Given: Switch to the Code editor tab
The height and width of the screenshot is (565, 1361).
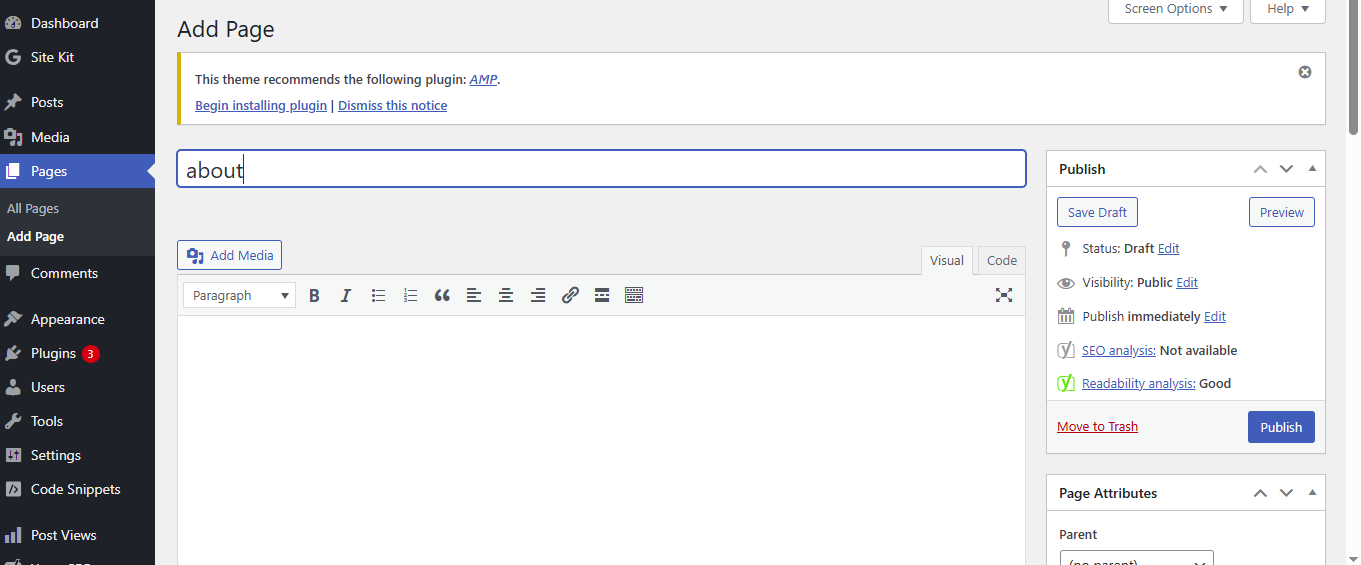Looking at the screenshot, I should [1001, 260].
